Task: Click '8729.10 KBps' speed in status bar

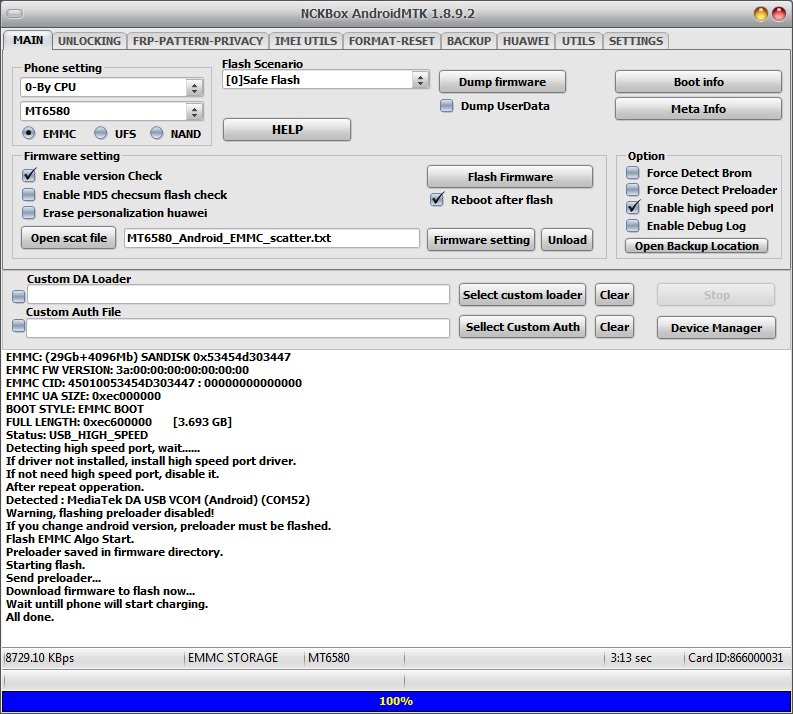Action: click(39, 658)
